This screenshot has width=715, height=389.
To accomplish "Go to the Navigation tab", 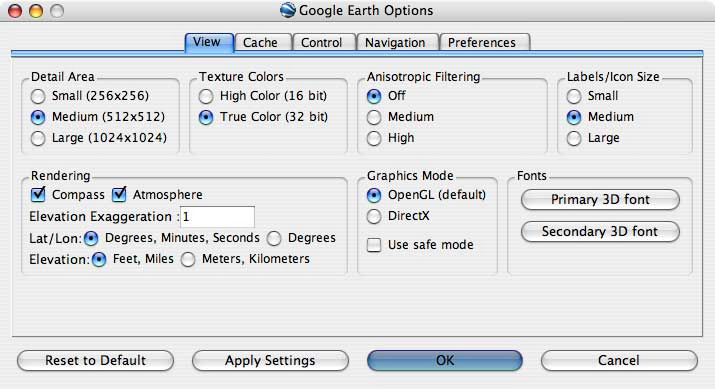I will (x=397, y=42).
